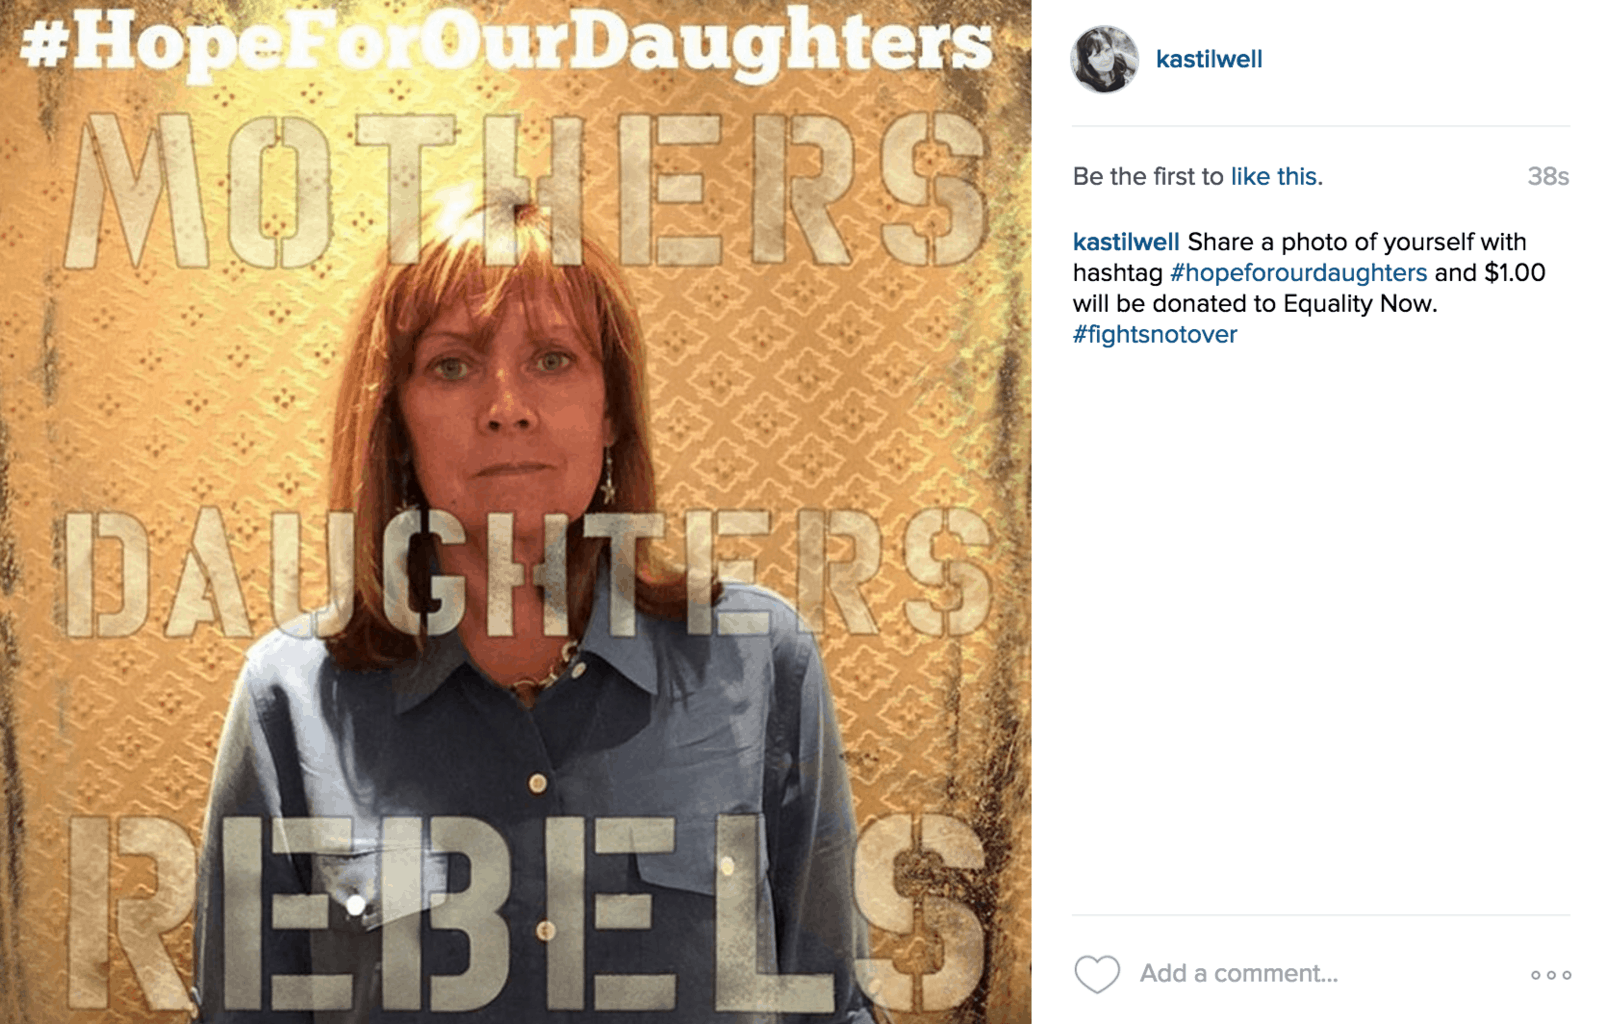
Task: Open the 38s timestamp permalink
Action: coord(1548,177)
